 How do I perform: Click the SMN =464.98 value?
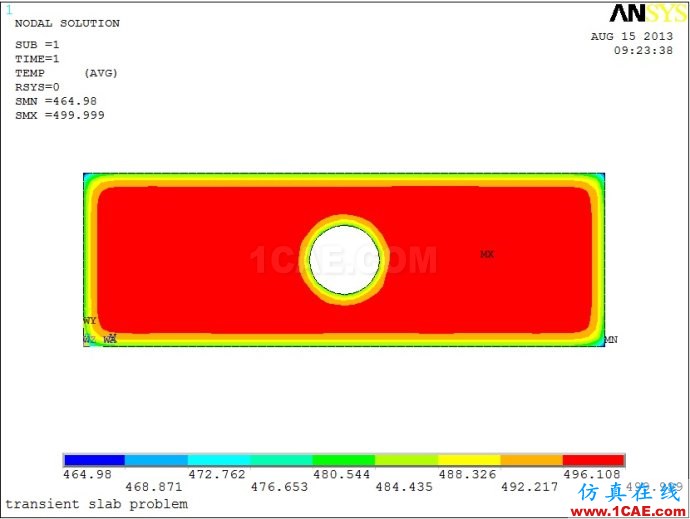coord(56,101)
